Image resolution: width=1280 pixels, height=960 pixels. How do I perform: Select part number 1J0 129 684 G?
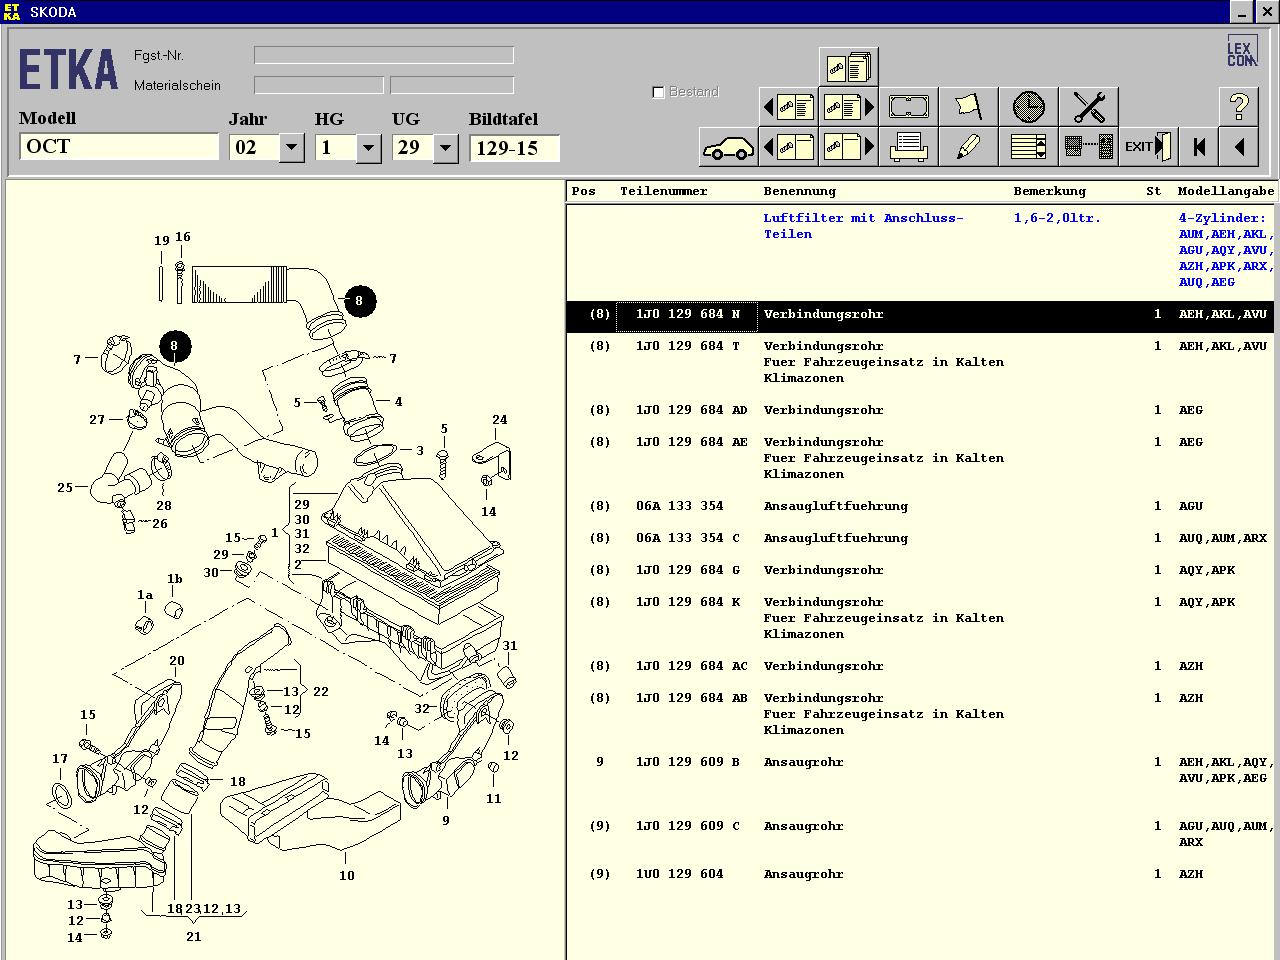(x=688, y=570)
